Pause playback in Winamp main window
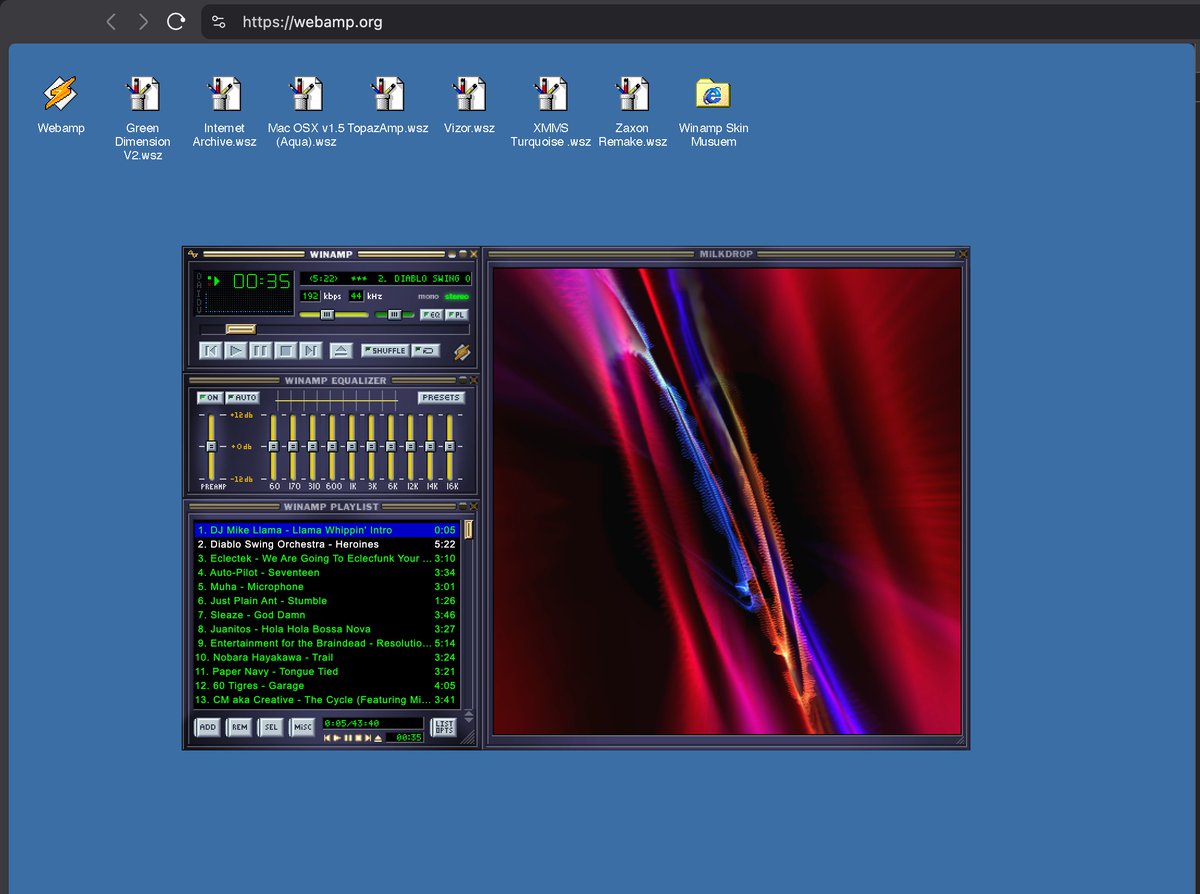The image size is (1200, 894). (260, 351)
